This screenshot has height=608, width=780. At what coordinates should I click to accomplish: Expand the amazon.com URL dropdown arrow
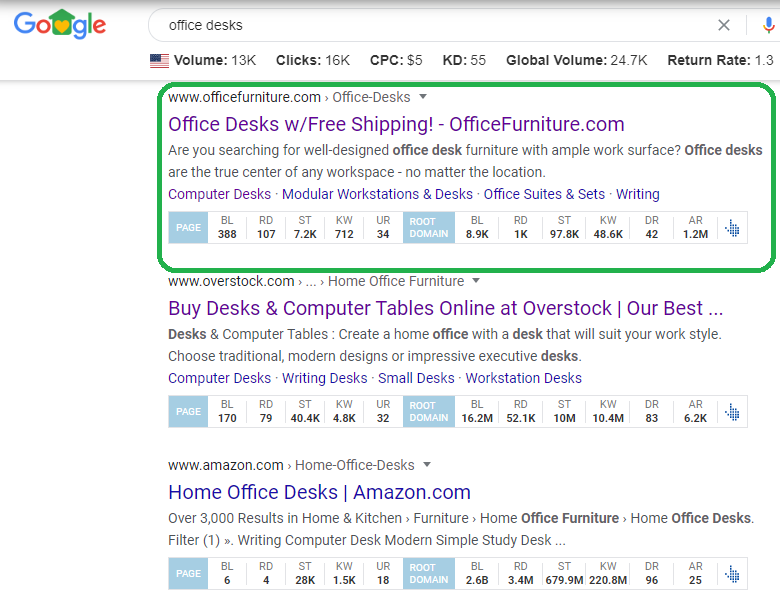point(427,465)
